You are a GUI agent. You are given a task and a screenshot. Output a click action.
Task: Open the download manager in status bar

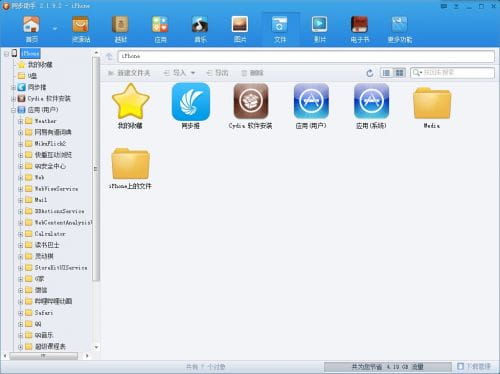point(474,367)
